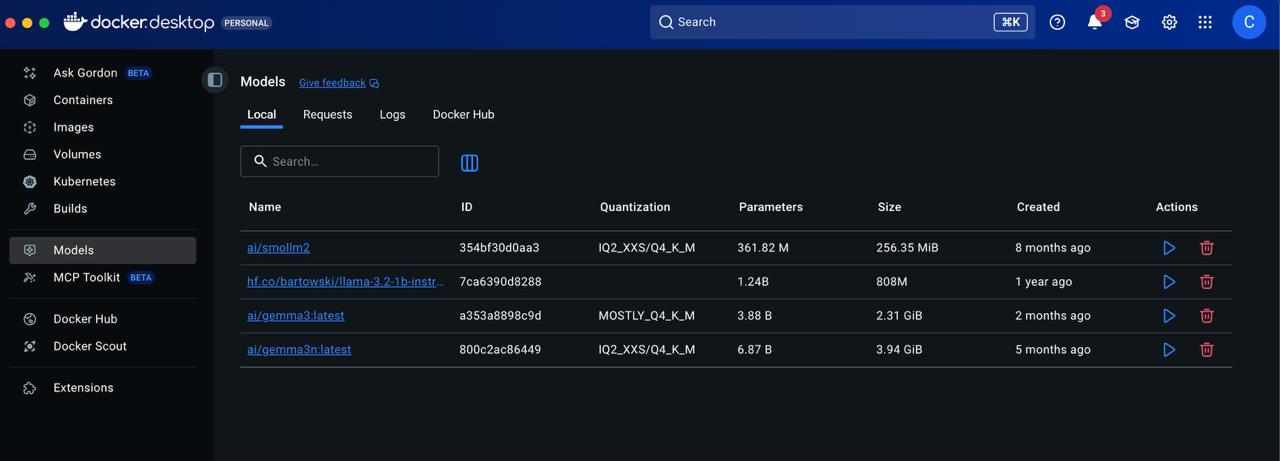This screenshot has height=461, width=1280.
Task: Open the user account avatar C
Action: pos(1249,22)
